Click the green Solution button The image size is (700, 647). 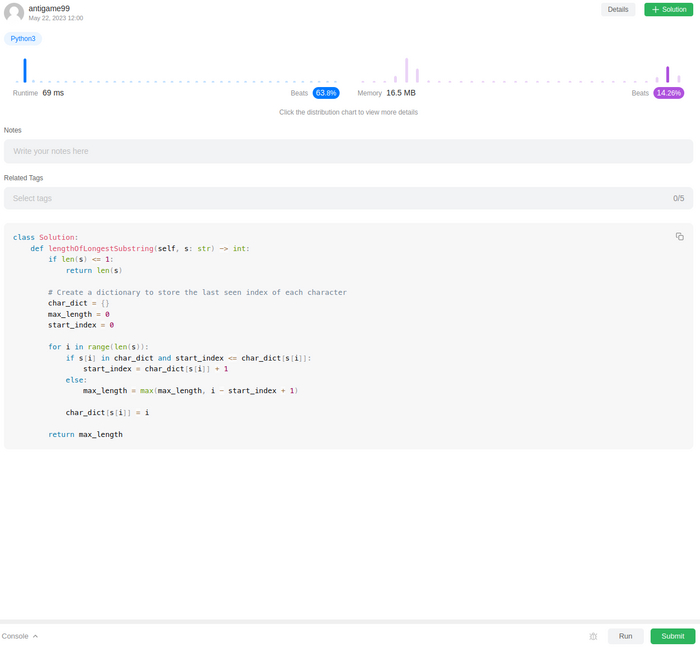tap(669, 9)
